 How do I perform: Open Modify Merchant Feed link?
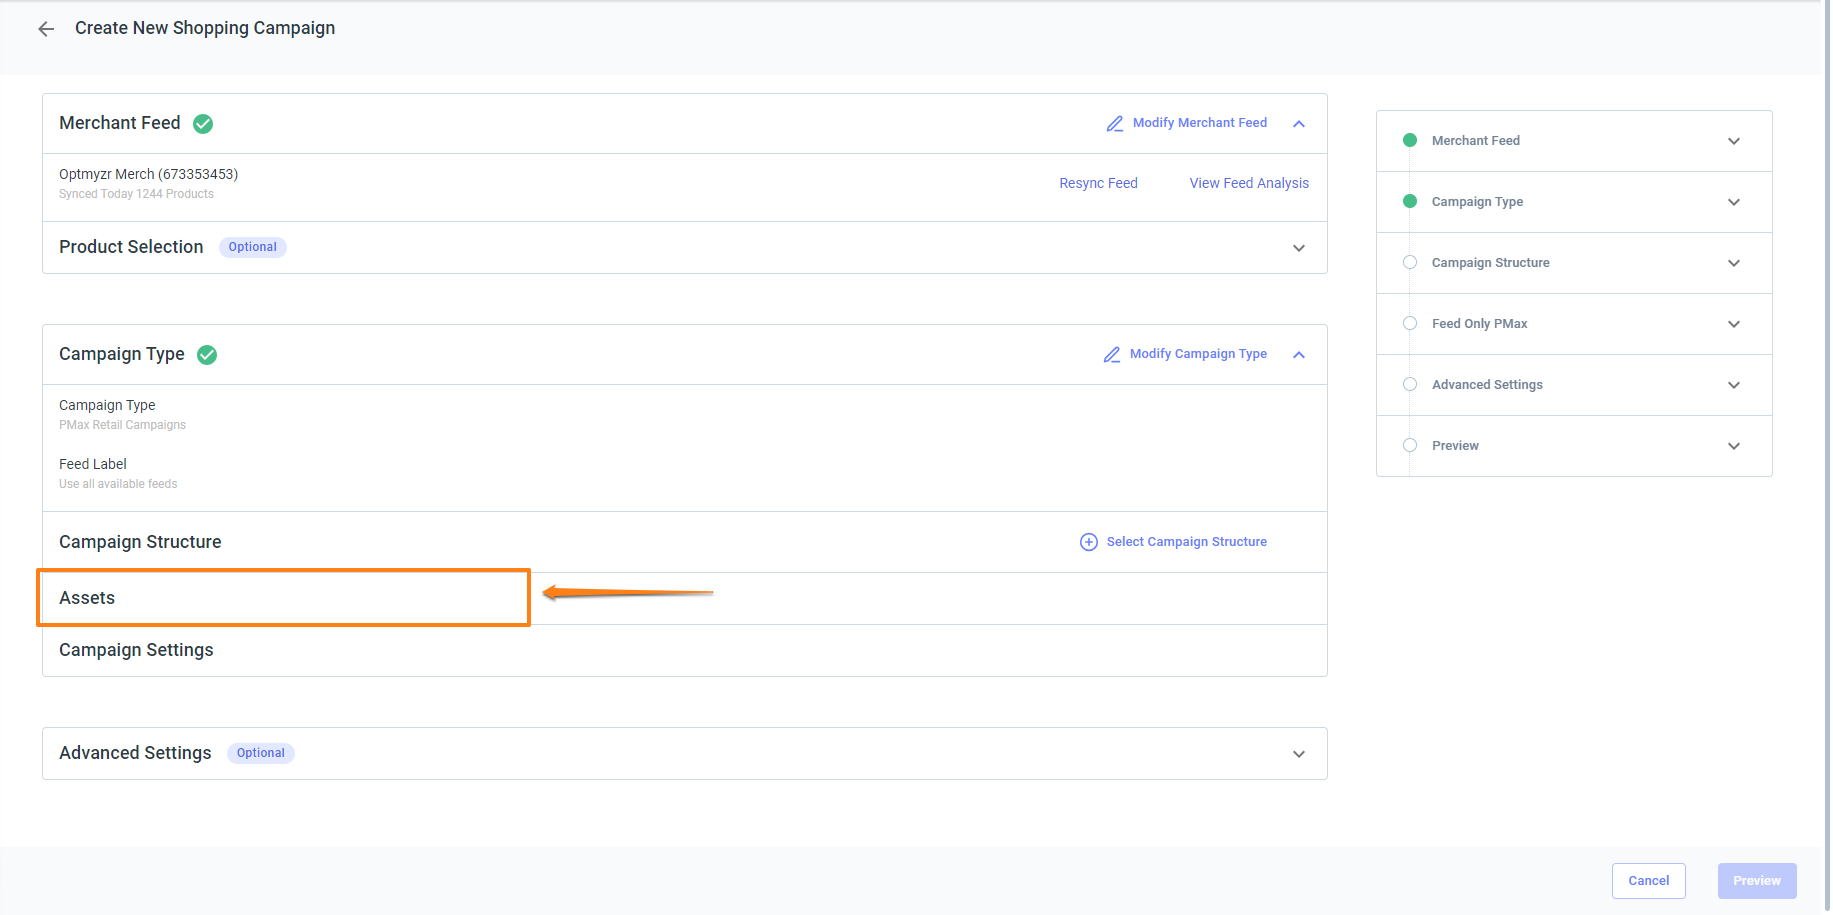click(1200, 123)
